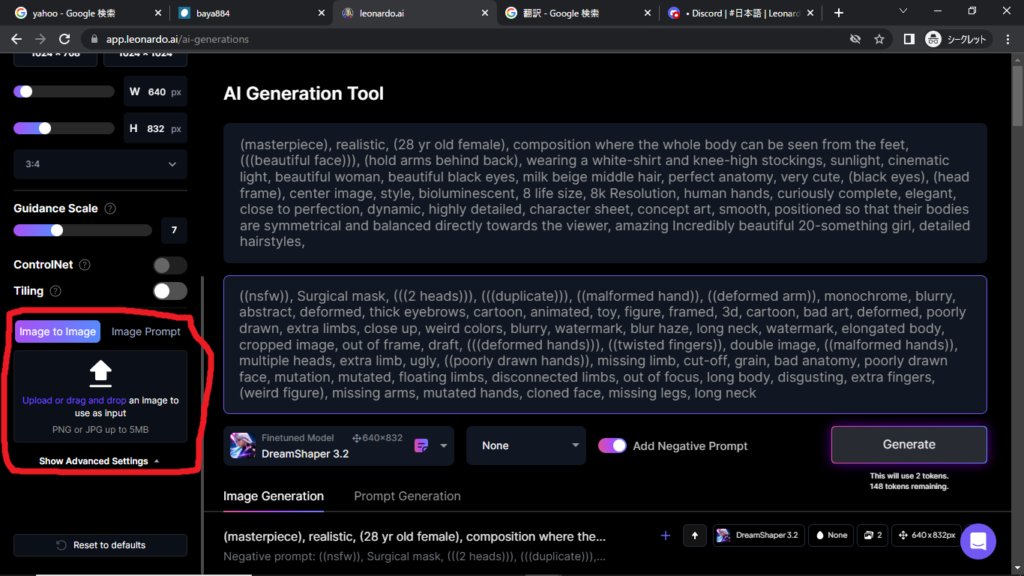Image resolution: width=1024 pixels, height=576 pixels.
Task: Select the Image Prompt tab
Action: pos(146,332)
